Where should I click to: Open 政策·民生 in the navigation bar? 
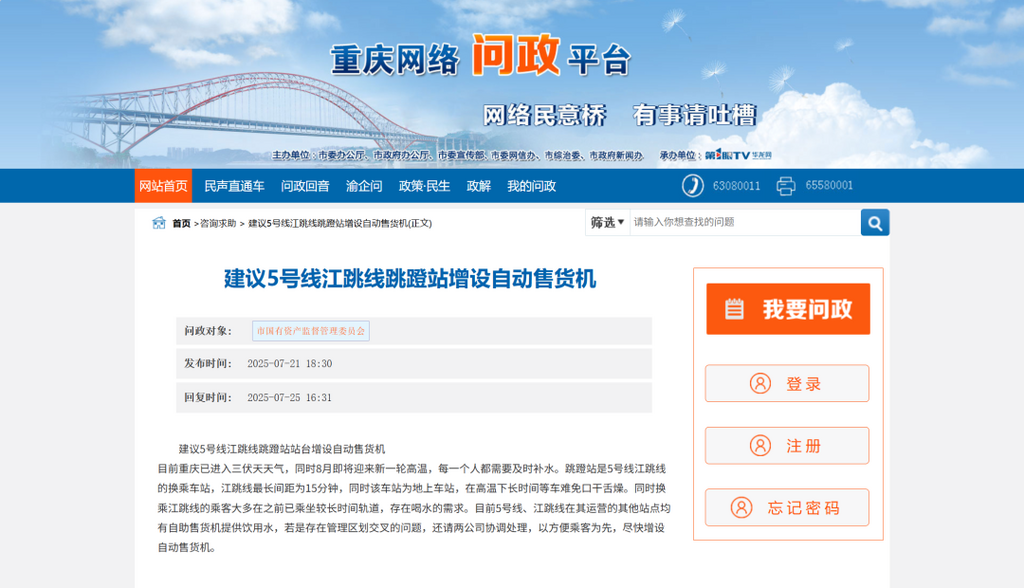pyautogui.click(x=425, y=186)
